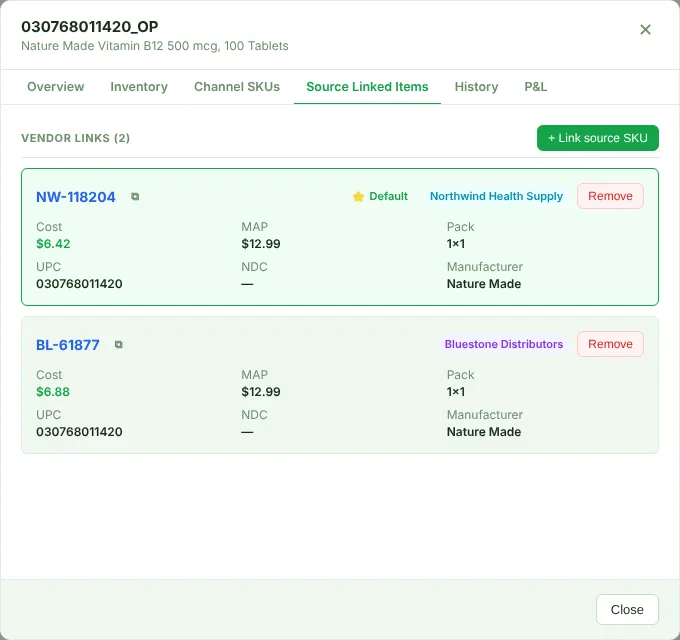
Task: Copy the NW-118204 SKU code
Action: (135, 196)
